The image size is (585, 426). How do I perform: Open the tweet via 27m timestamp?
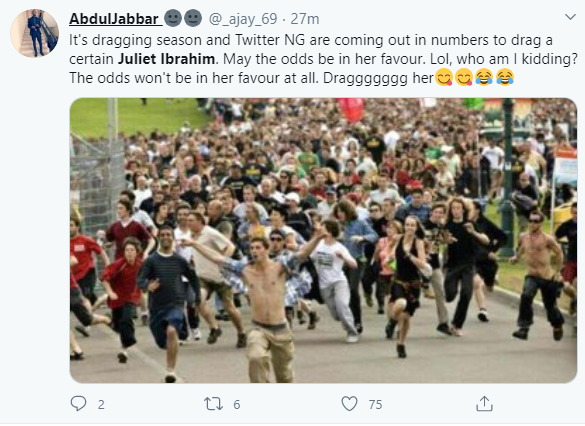click(x=305, y=19)
